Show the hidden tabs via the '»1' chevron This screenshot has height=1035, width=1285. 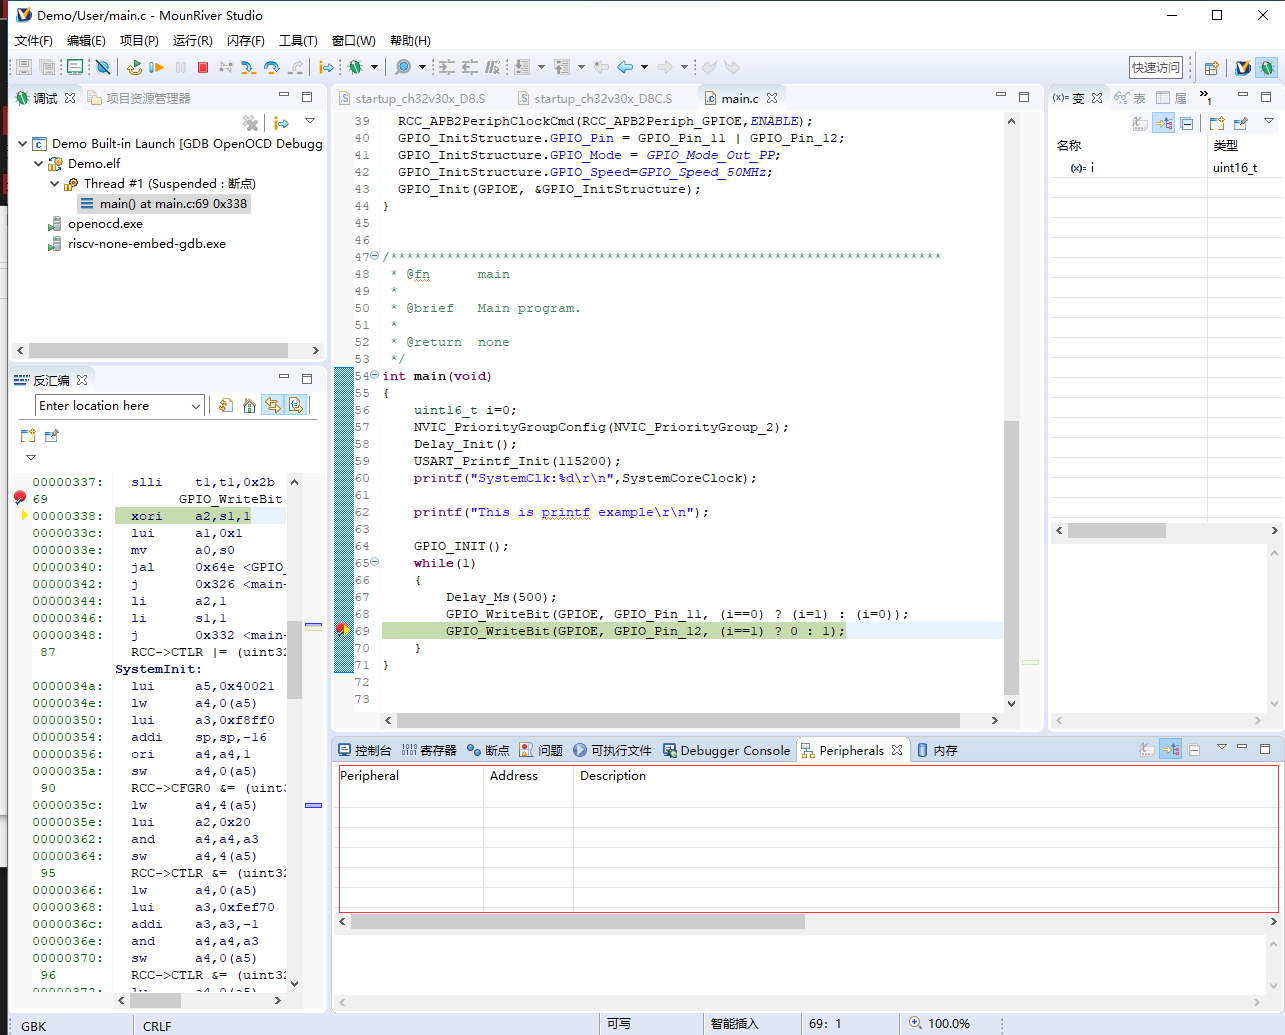click(x=1206, y=98)
